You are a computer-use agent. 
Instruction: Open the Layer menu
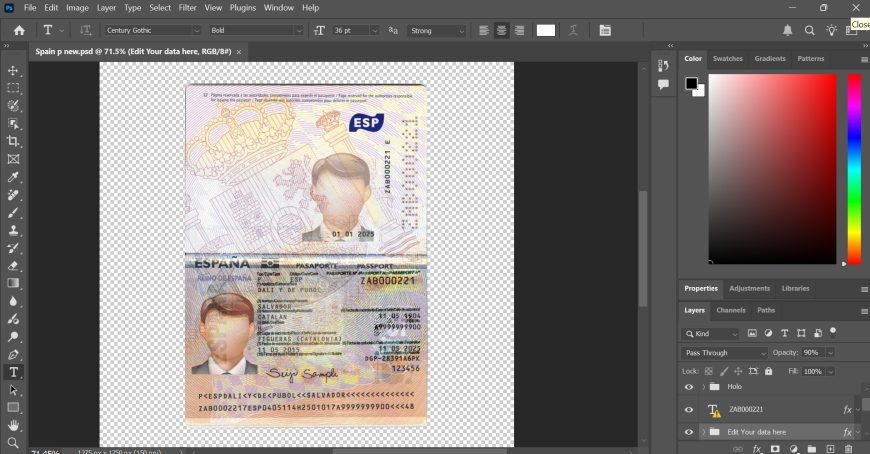[x=106, y=8]
